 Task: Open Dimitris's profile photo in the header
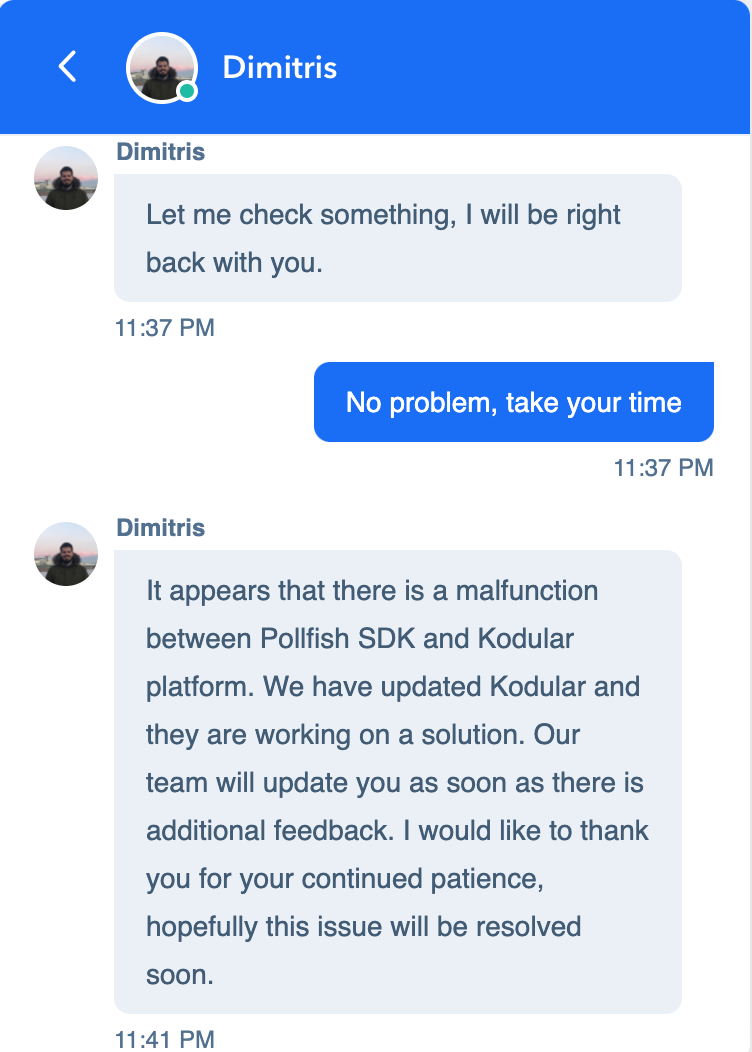pyautogui.click(x=160, y=67)
